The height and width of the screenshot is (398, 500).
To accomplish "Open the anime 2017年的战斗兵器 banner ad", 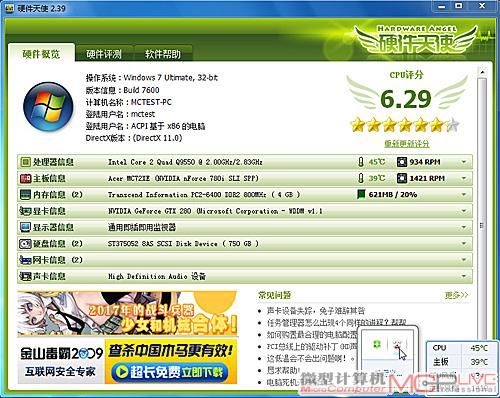I will [x=127, y=313].
